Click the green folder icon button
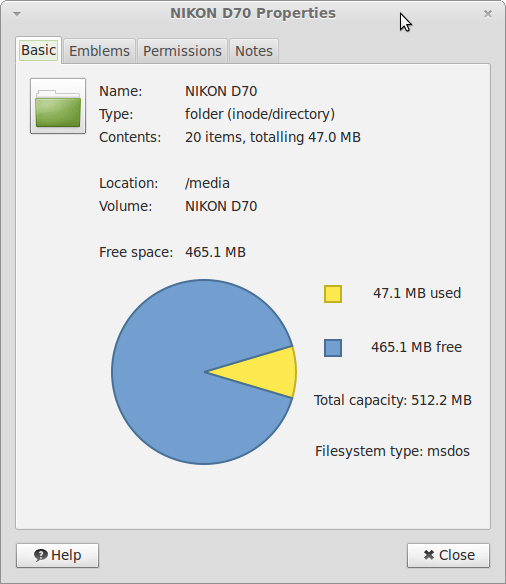 point(58,106)
